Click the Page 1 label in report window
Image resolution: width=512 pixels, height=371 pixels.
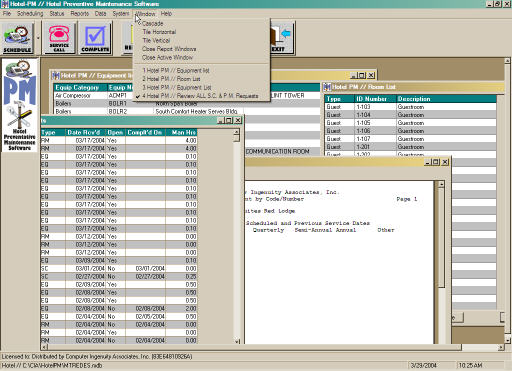click(406, 199)
